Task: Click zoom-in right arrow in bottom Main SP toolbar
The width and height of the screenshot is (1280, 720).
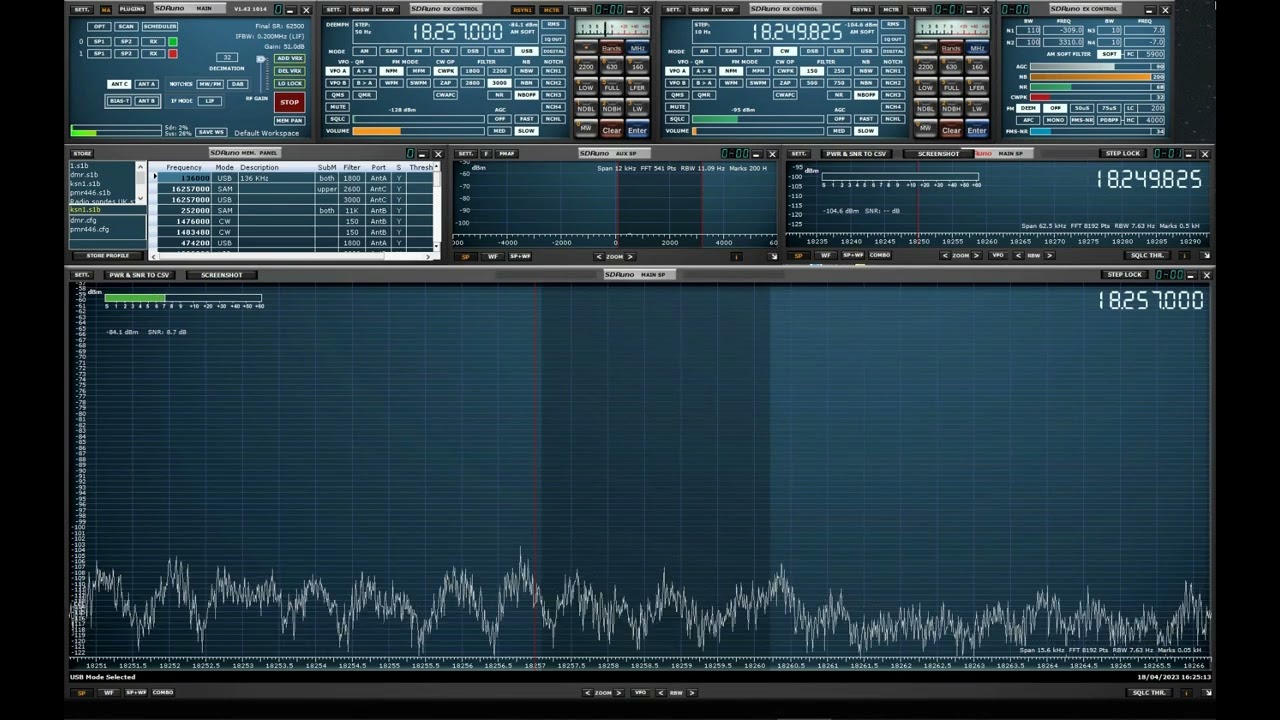Action: [619, 692]
